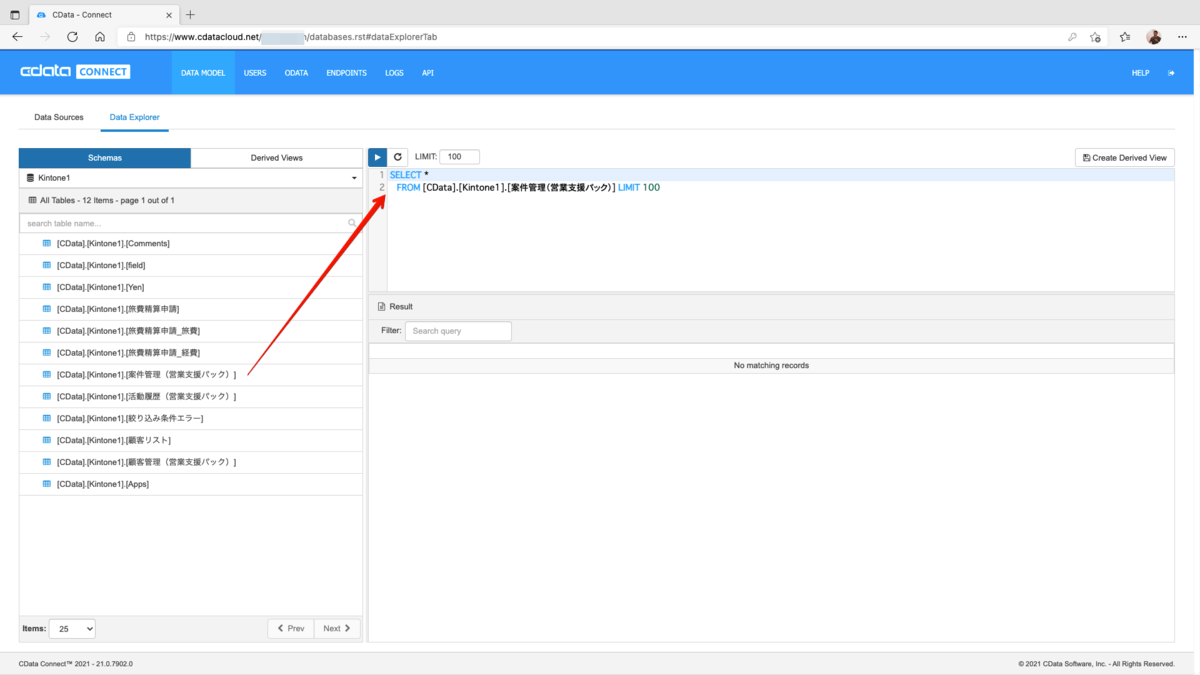Open the Kintone1 schema dropdown
The width and height of the screenshot is (1200, 675).
[191, 178]
